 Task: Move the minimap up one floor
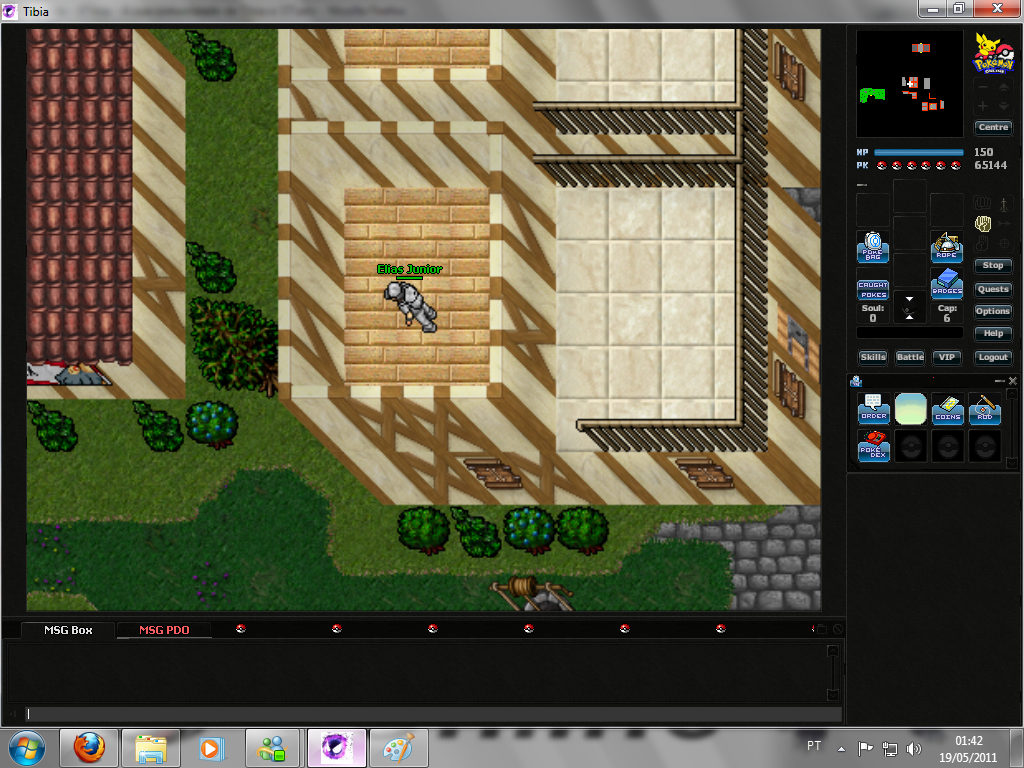point(1004,86)
